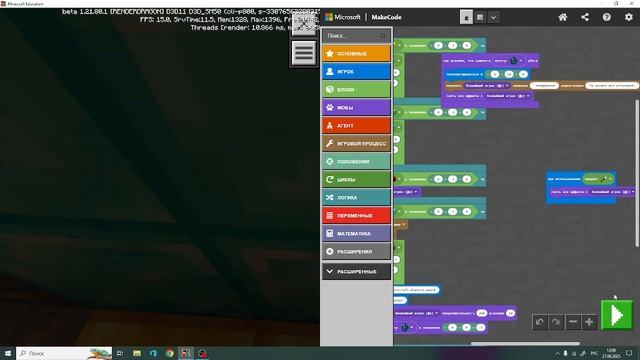Zoom out the block workspace
This screenshot has width=640, height=360.
(x=573, y=322)
